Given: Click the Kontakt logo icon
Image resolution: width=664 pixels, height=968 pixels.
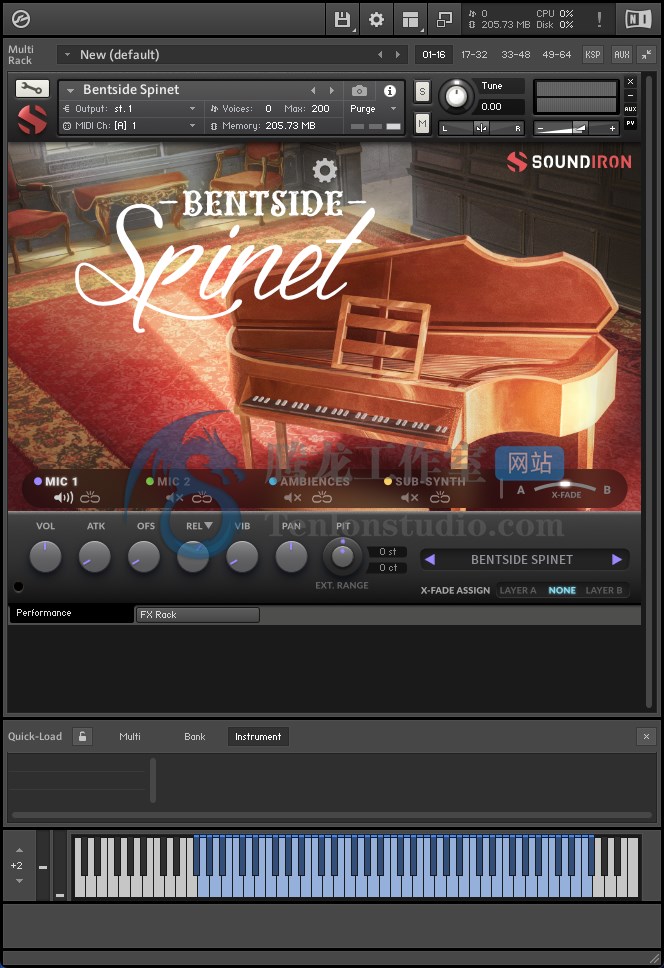Looking at the screenshot, I should [x=20, y=20].
